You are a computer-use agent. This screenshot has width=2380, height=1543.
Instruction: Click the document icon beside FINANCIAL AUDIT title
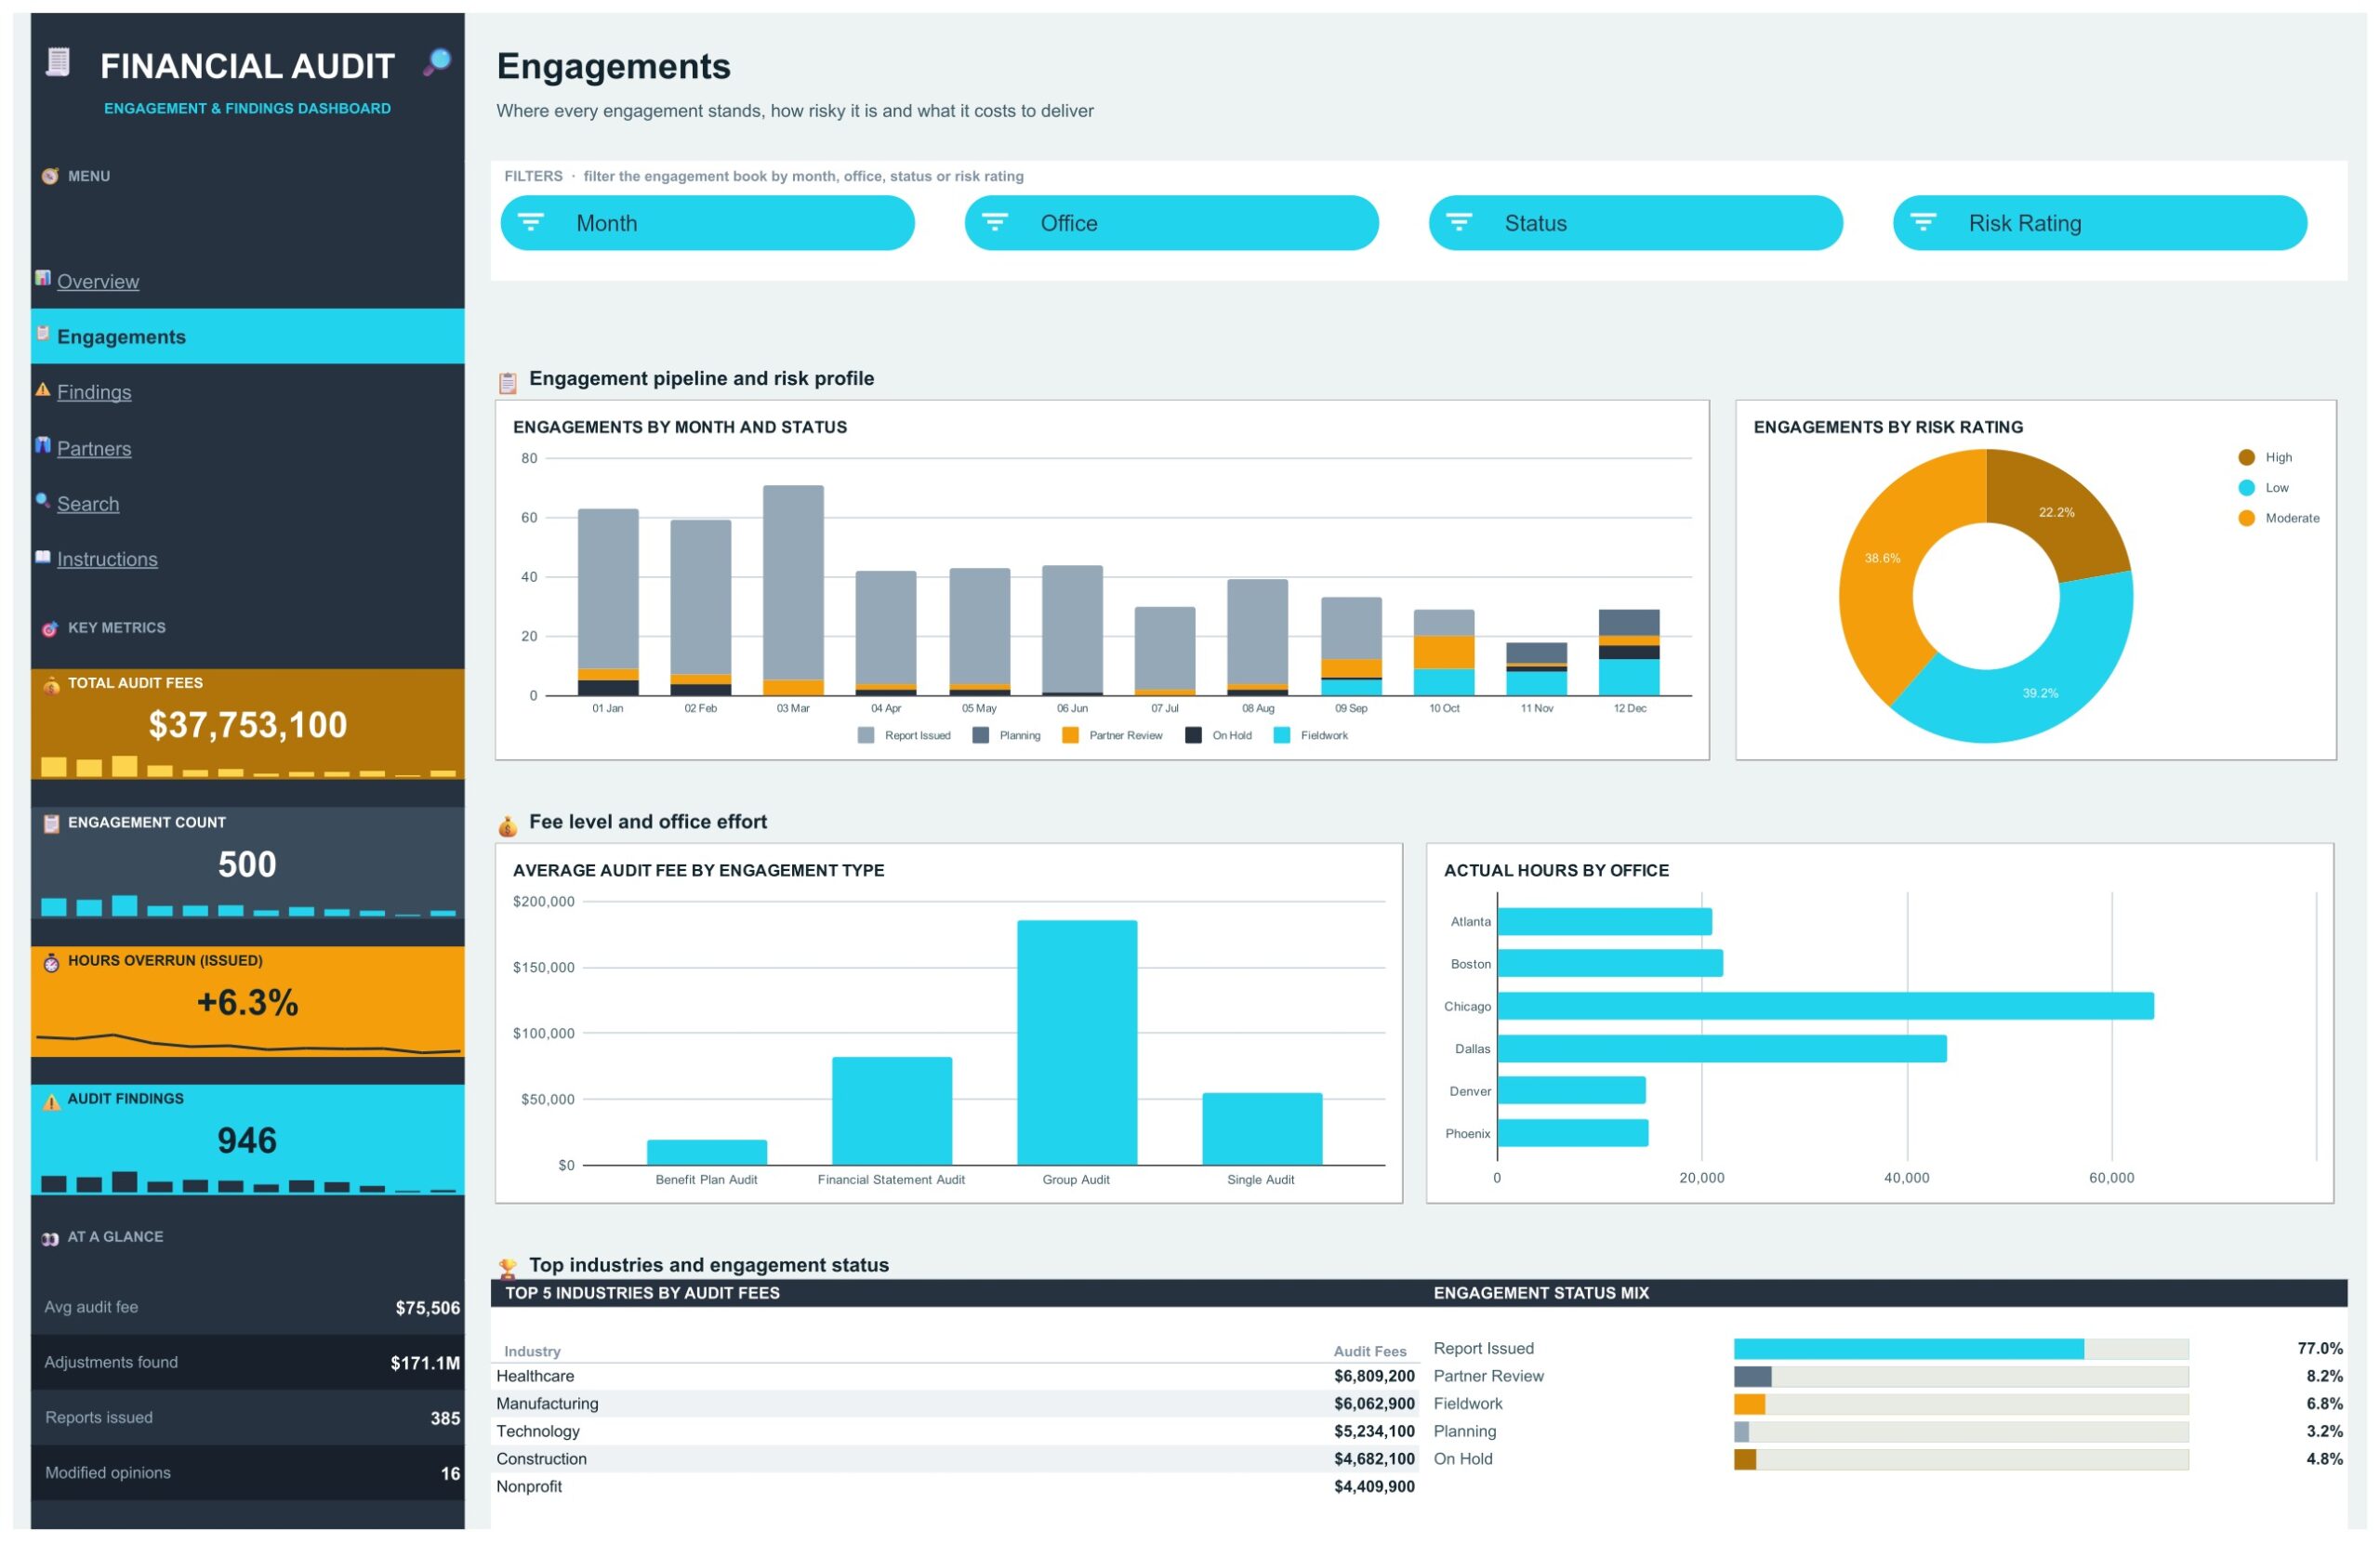58,63
